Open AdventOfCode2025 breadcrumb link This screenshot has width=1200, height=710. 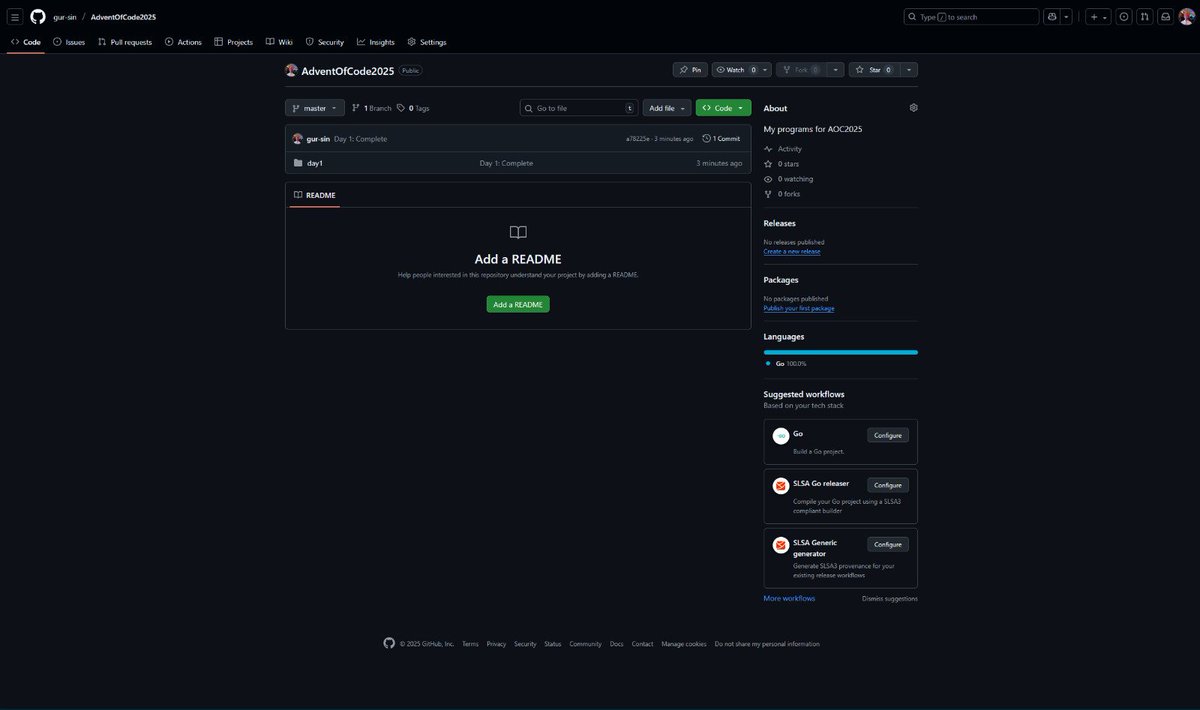click(x=123, y=17)
